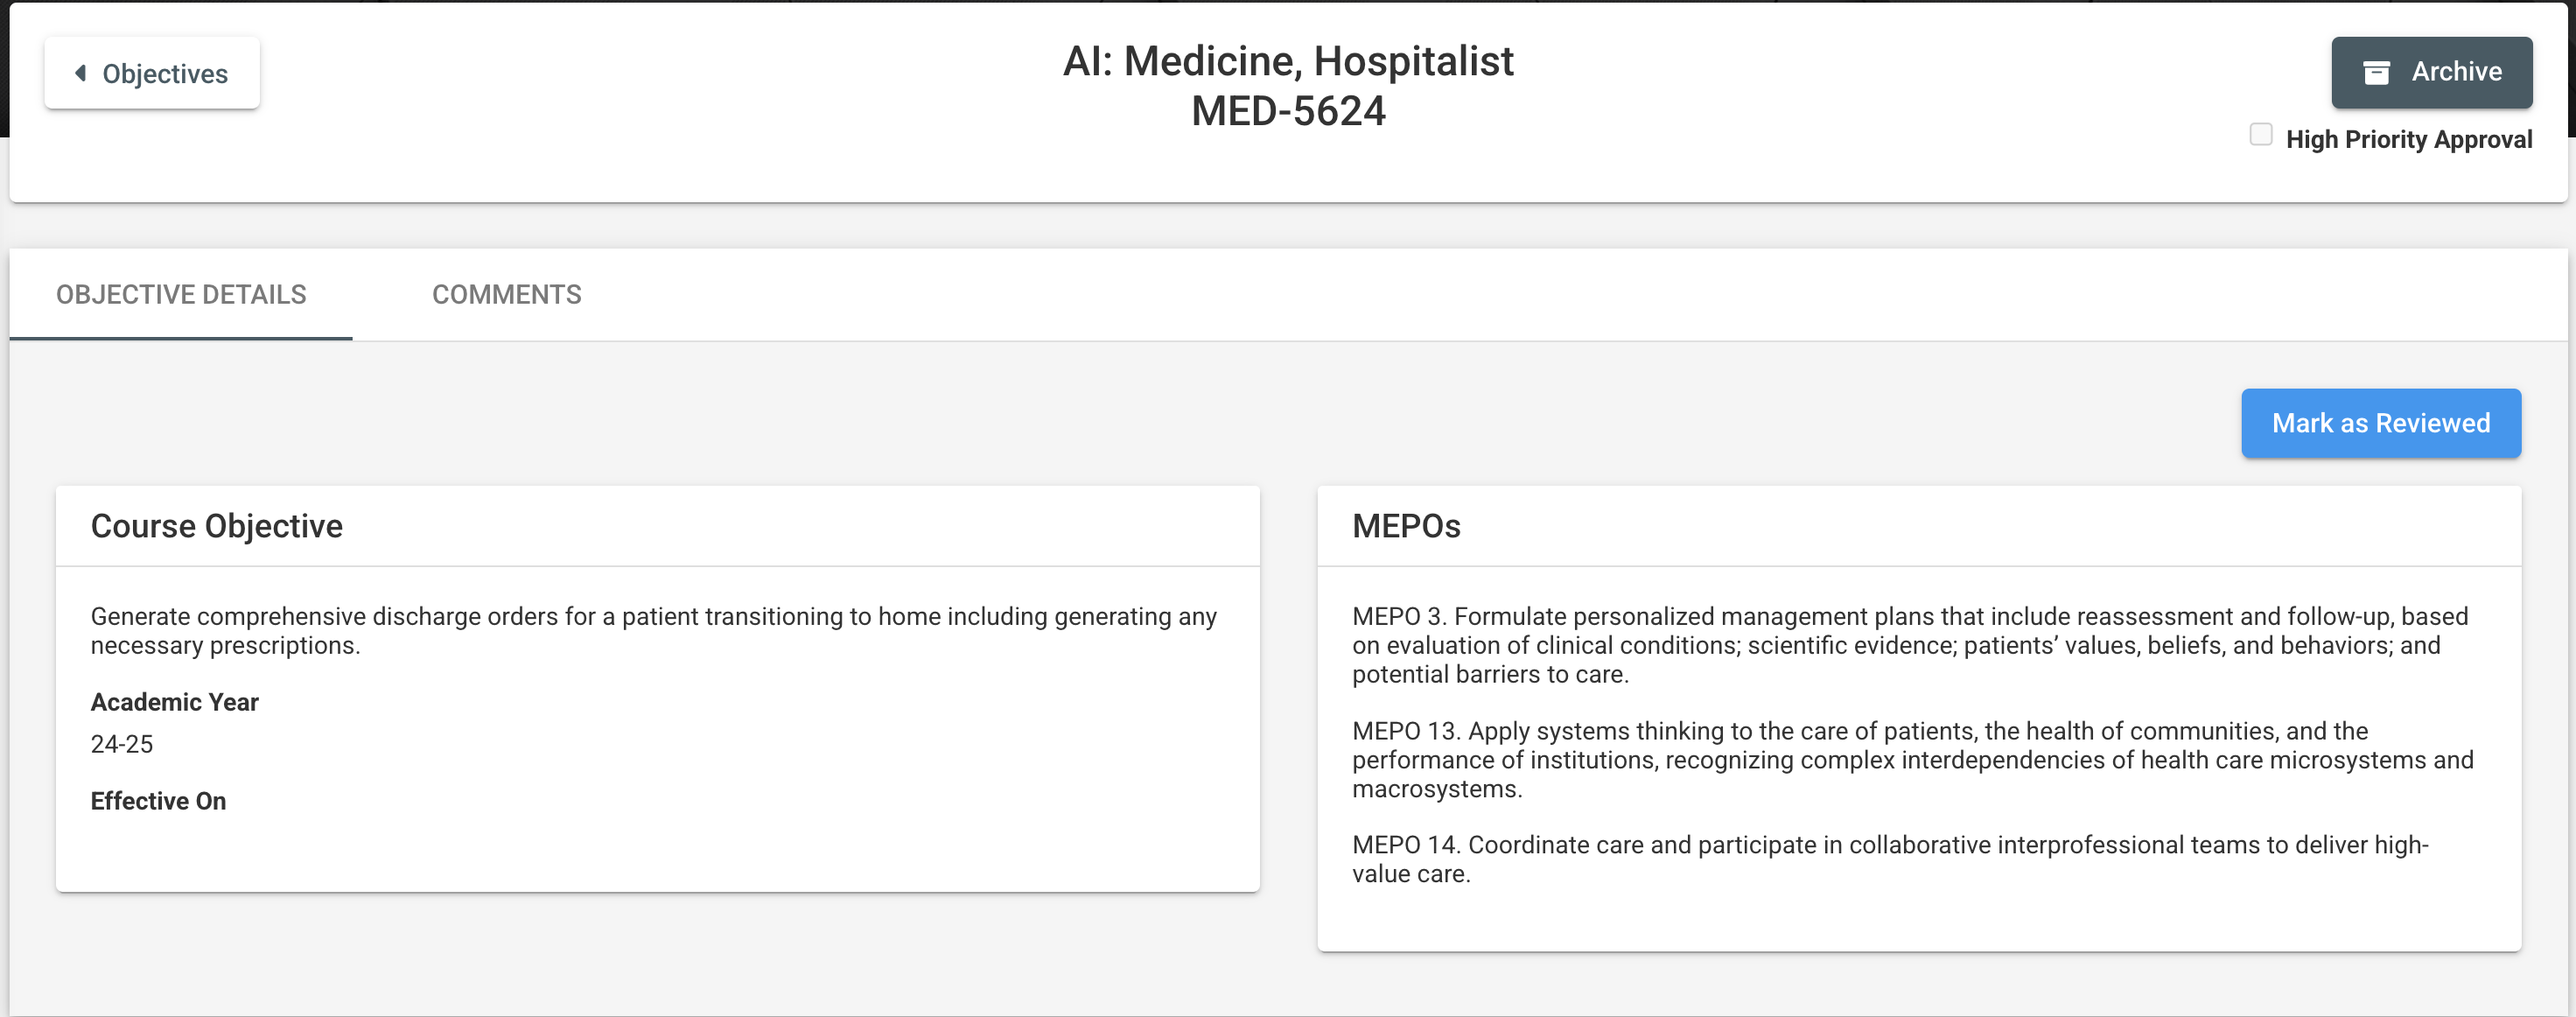Click Mark as Reviewed
Image resolution: width=2576 pixels, height=1017 pixels.
point(2380,423)
